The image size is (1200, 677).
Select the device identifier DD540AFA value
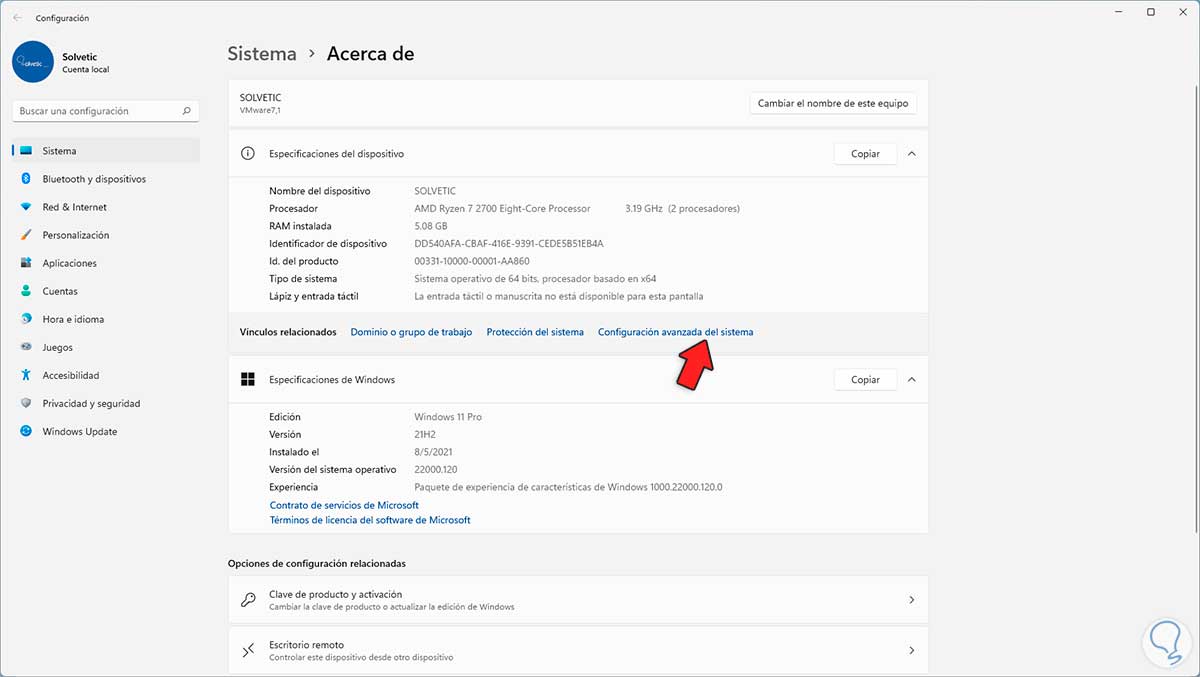point(509,244)
